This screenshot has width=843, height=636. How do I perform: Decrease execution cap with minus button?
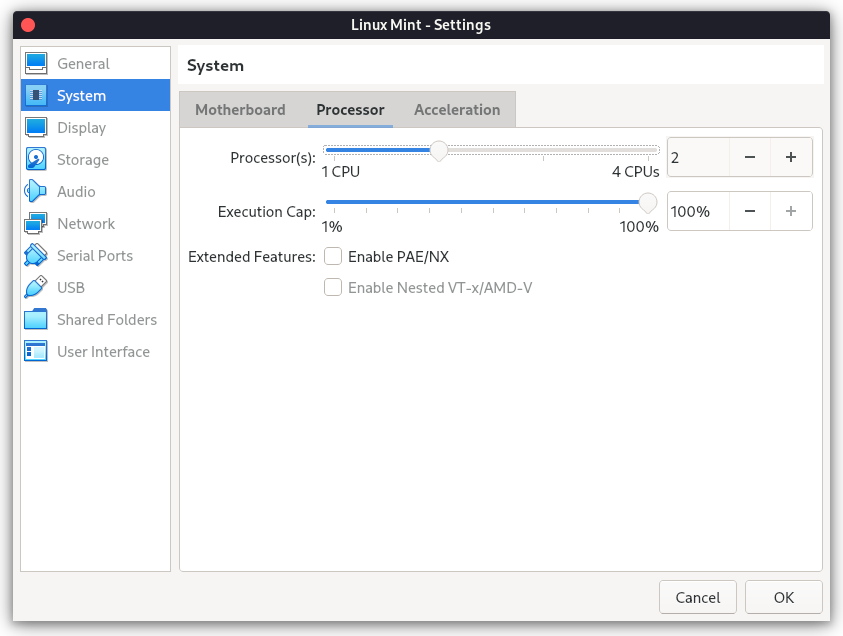click(750, 211)
